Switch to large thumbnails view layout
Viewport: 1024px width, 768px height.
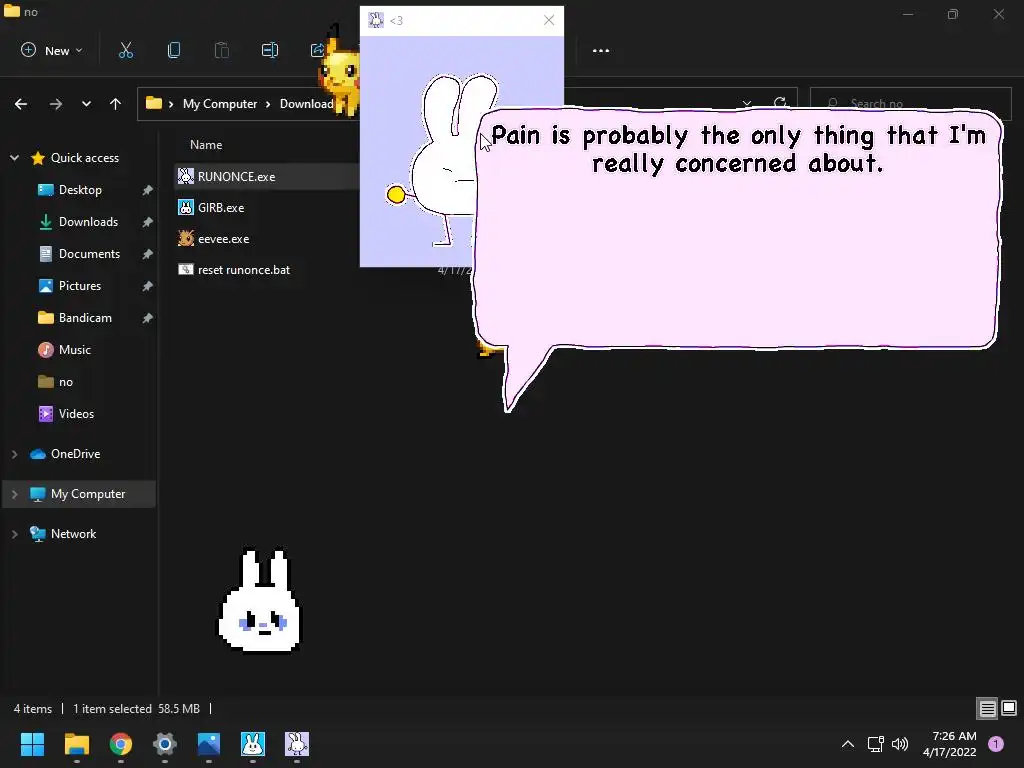[1009, 708]
